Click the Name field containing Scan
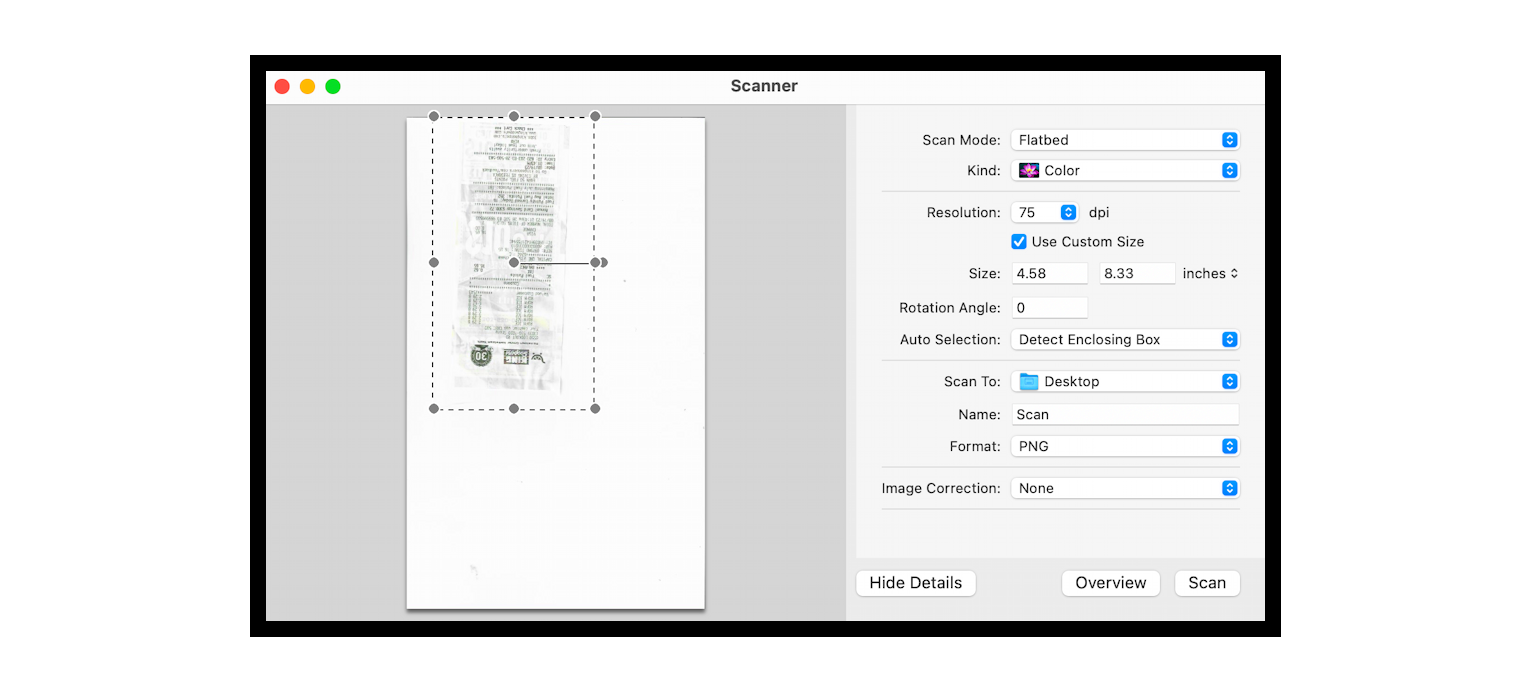Viewport: 1531px width, 692px height. [1125, 414]
